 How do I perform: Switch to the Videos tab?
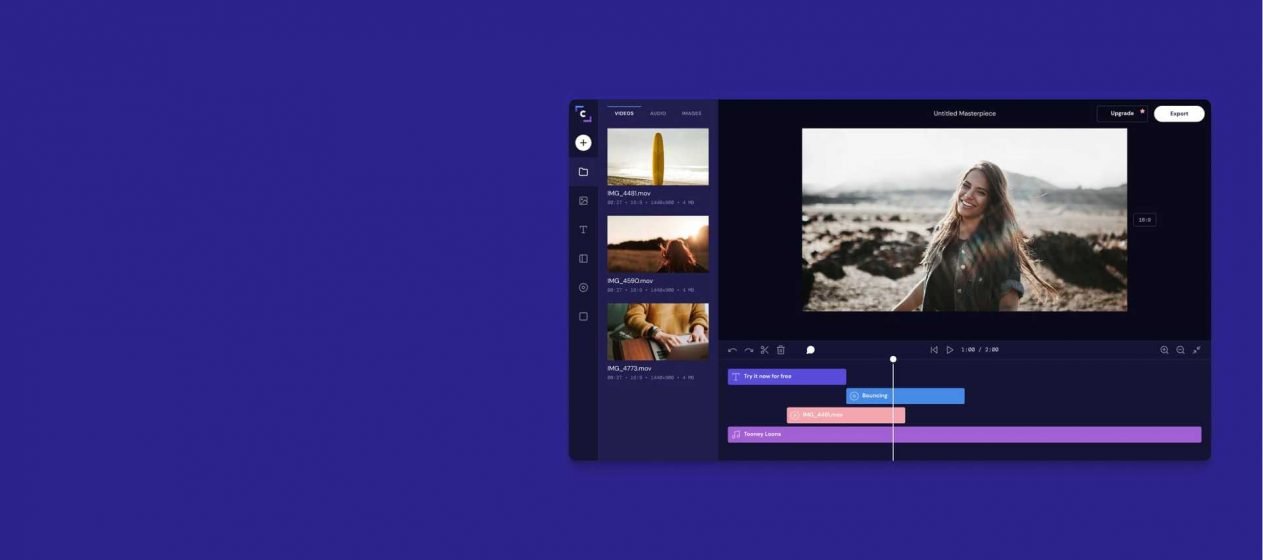(x=624, y=113)
